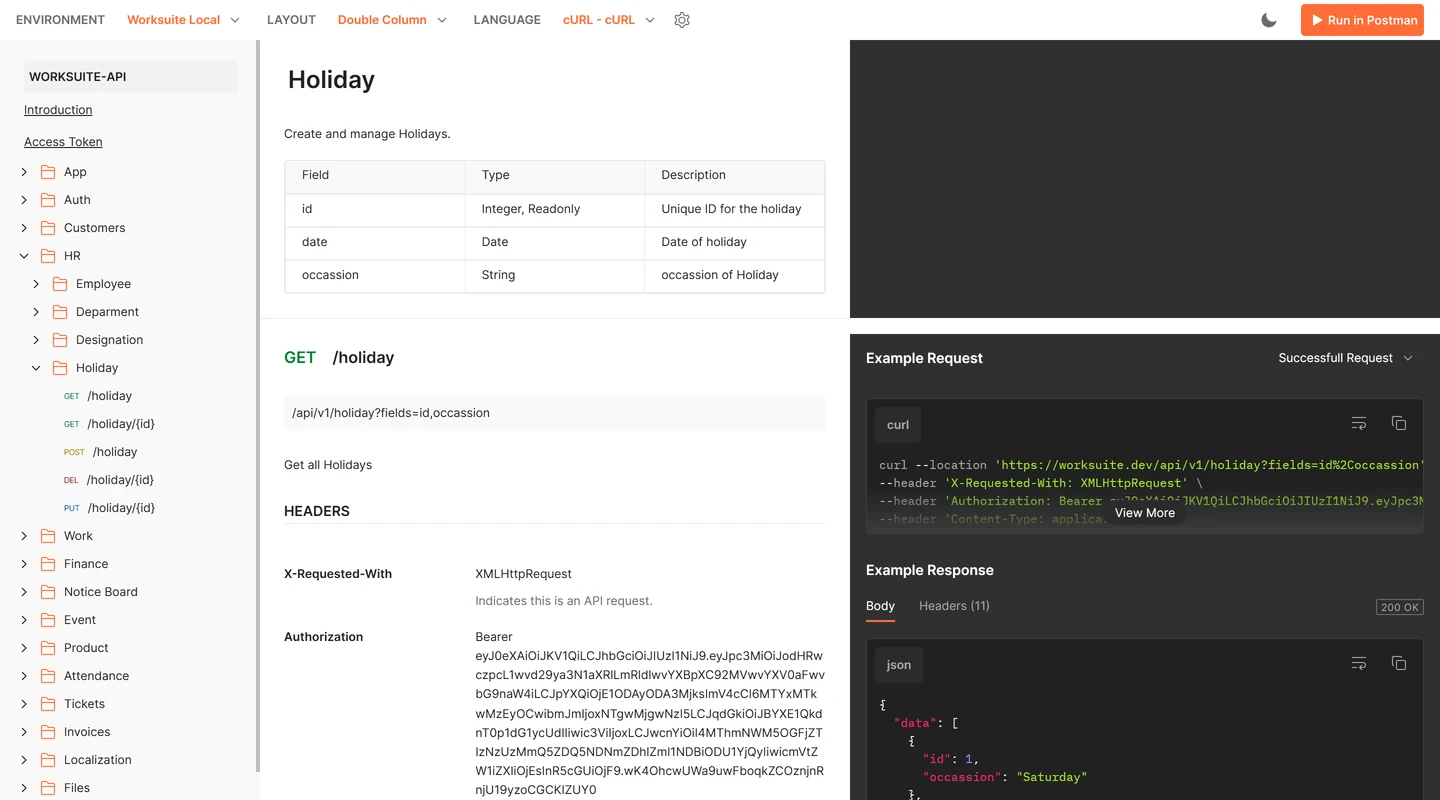This screenshot has height=800, width=1440.
Task: Collapse the HR folder chevron
Action: (x=24, y=256)
